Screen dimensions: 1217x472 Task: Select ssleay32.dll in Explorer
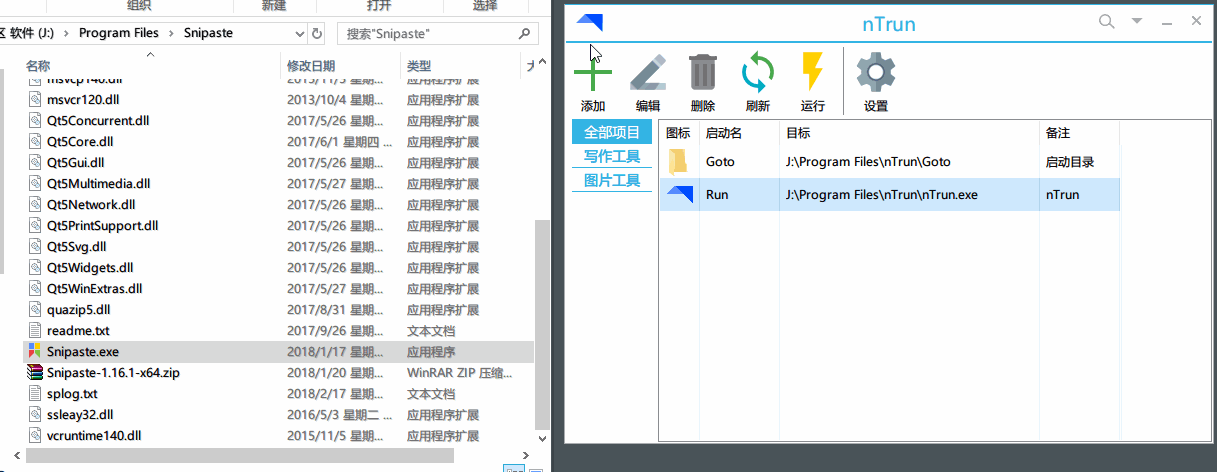[80, 415]
